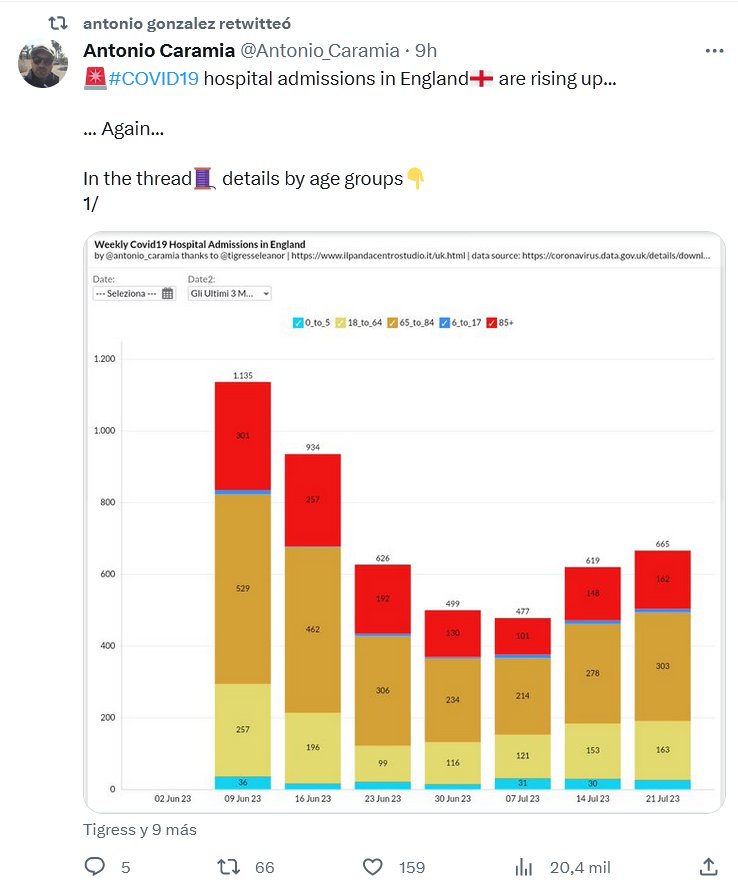Click Antonio Caramia's profile avatar

click(x=44, y=65)
